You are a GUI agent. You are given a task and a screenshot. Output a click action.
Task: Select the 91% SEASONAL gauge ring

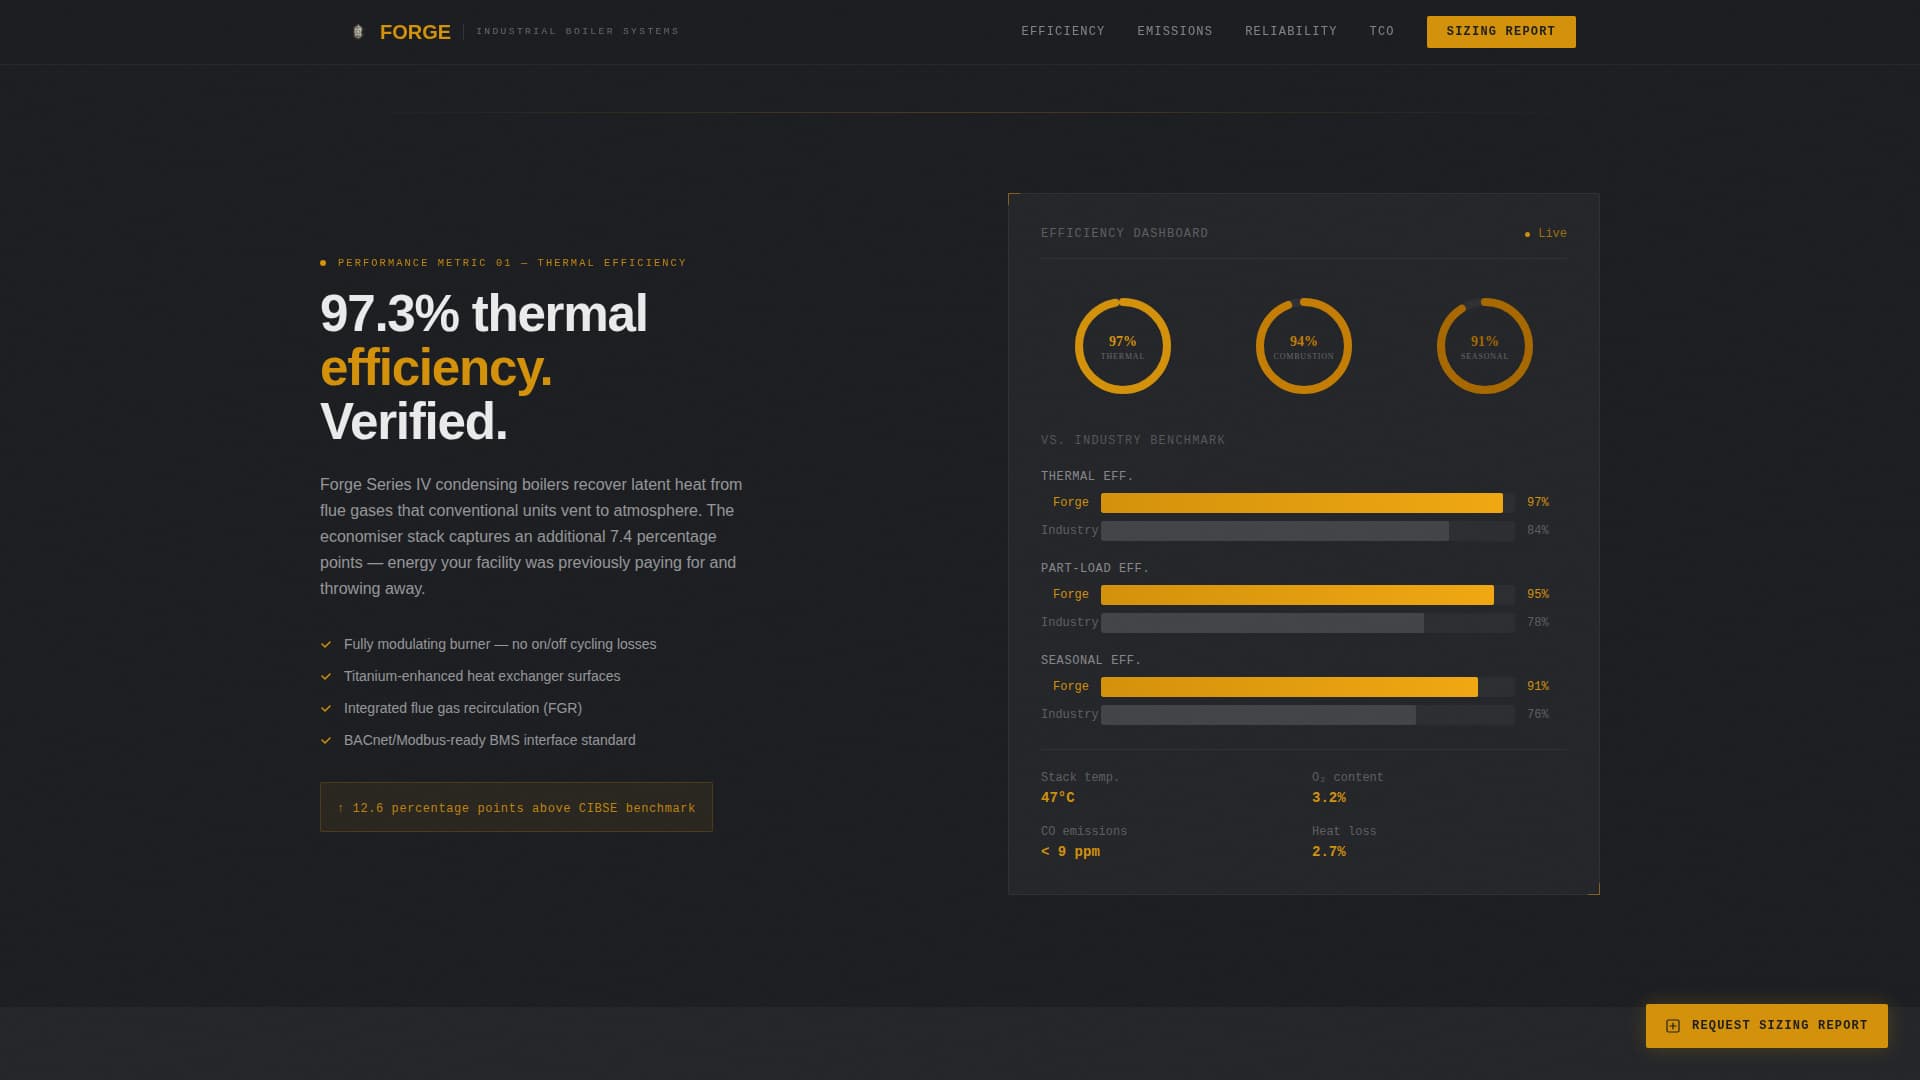[1483, 345]
